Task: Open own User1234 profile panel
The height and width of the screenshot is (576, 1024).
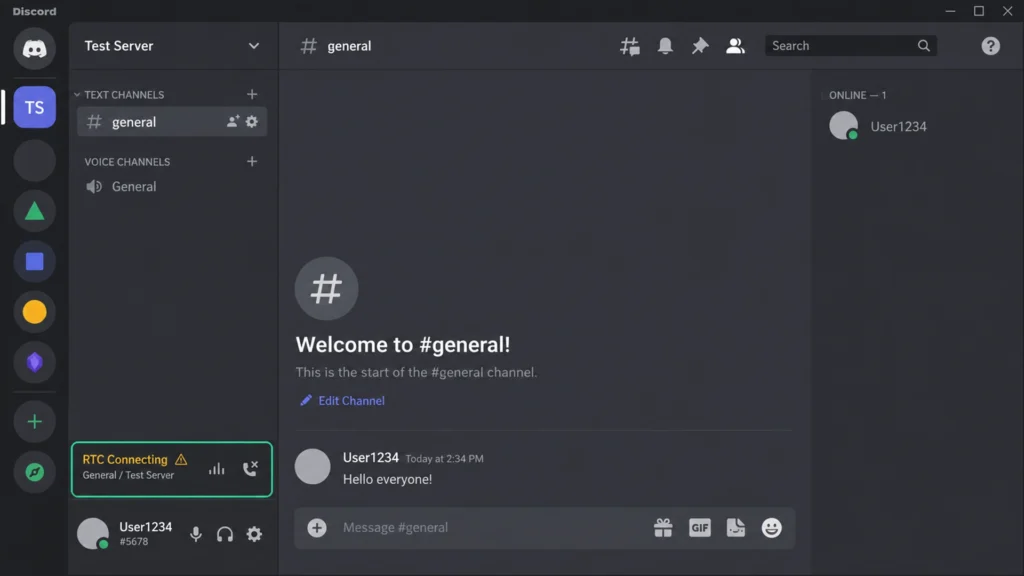Action: pos(125,534)
